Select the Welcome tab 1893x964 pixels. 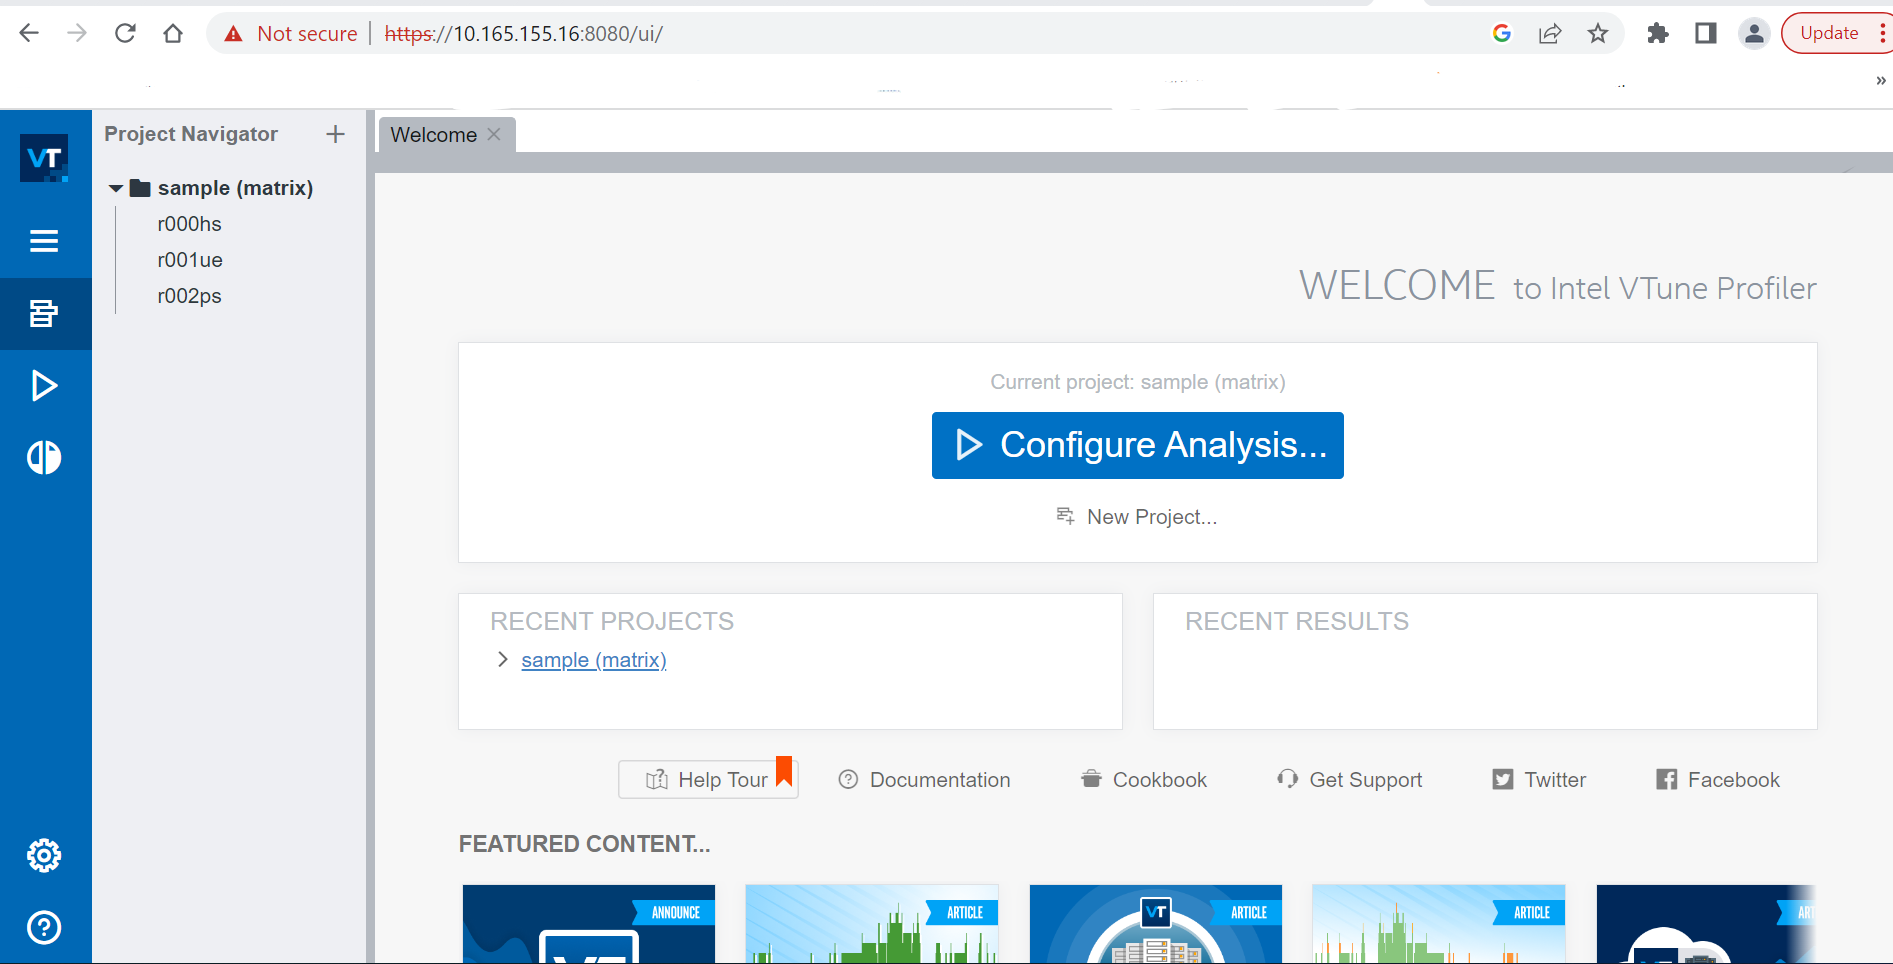tap(432, 134)
